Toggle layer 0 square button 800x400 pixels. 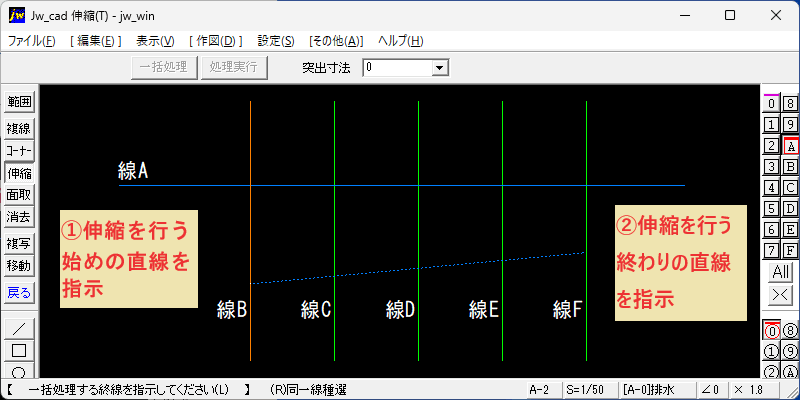tap(771, 104)
